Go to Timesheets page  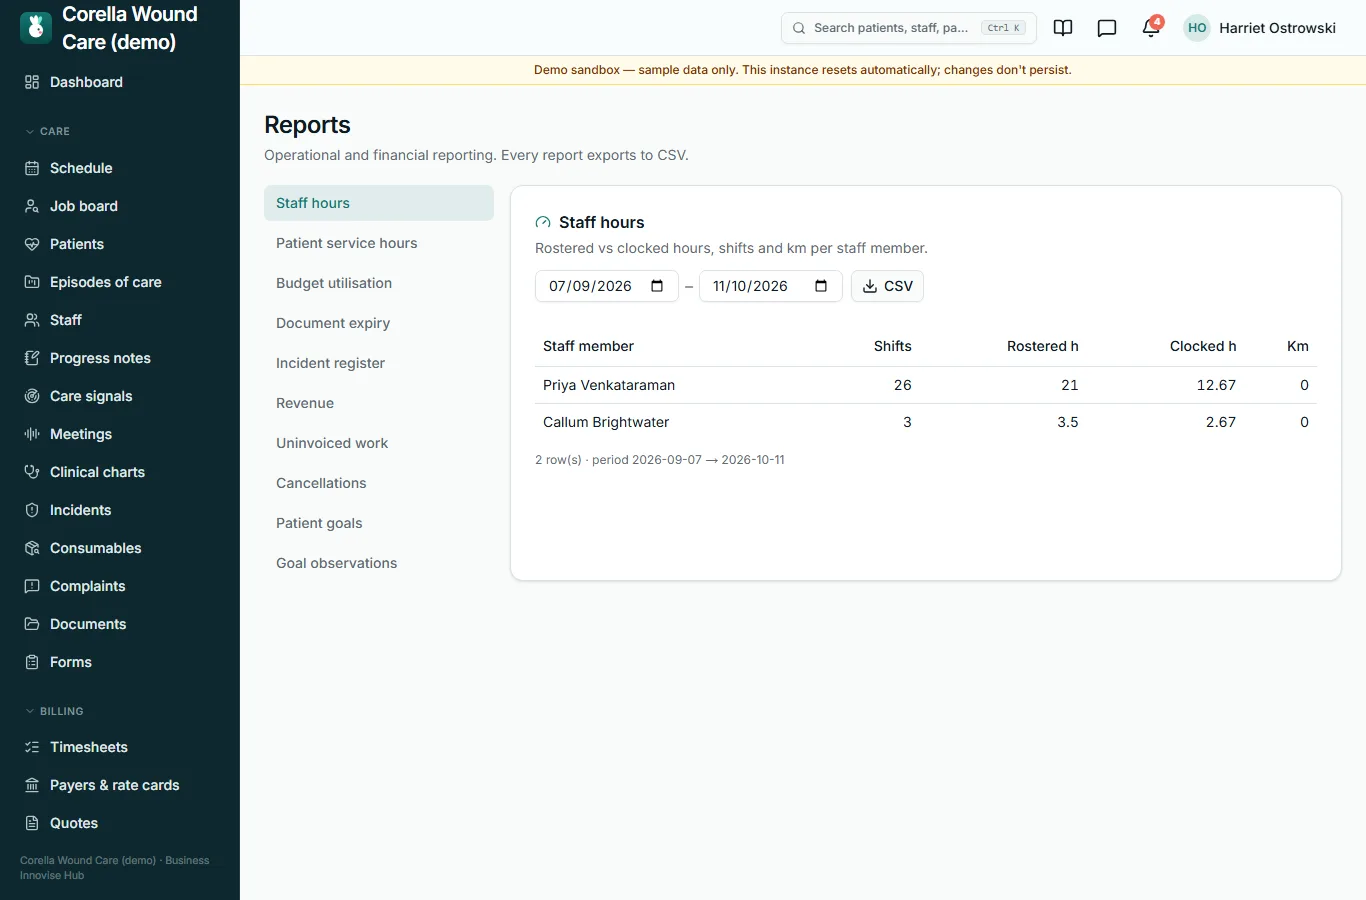click(120, 747)
